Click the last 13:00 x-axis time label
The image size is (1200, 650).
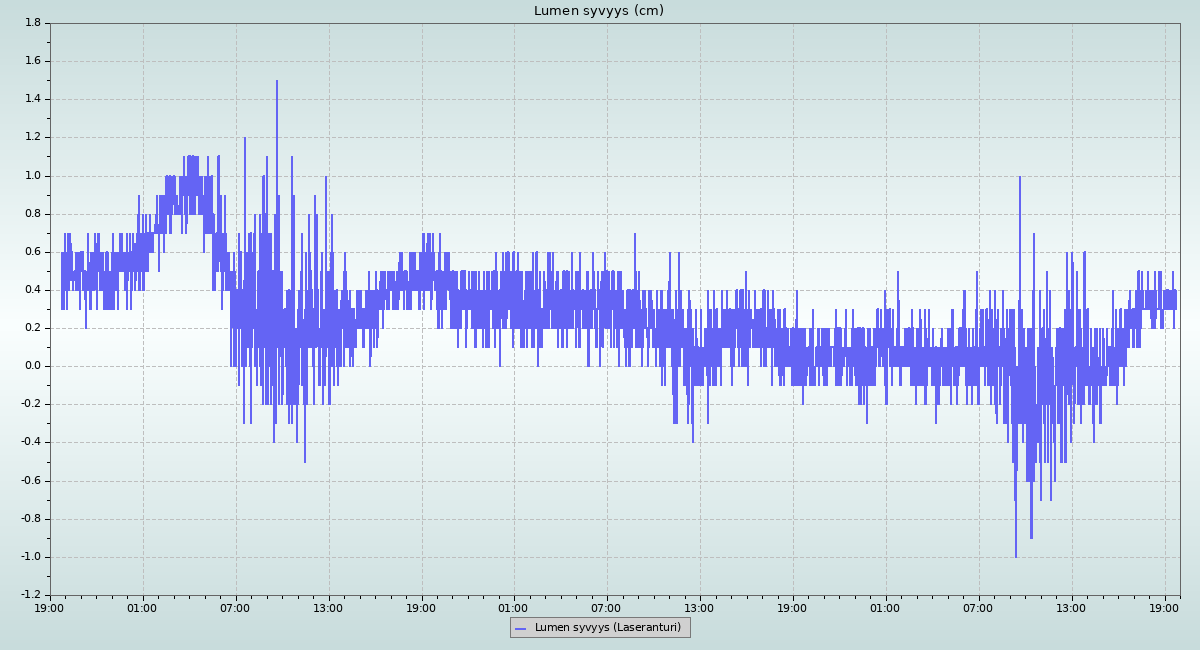click(1072, 607)
